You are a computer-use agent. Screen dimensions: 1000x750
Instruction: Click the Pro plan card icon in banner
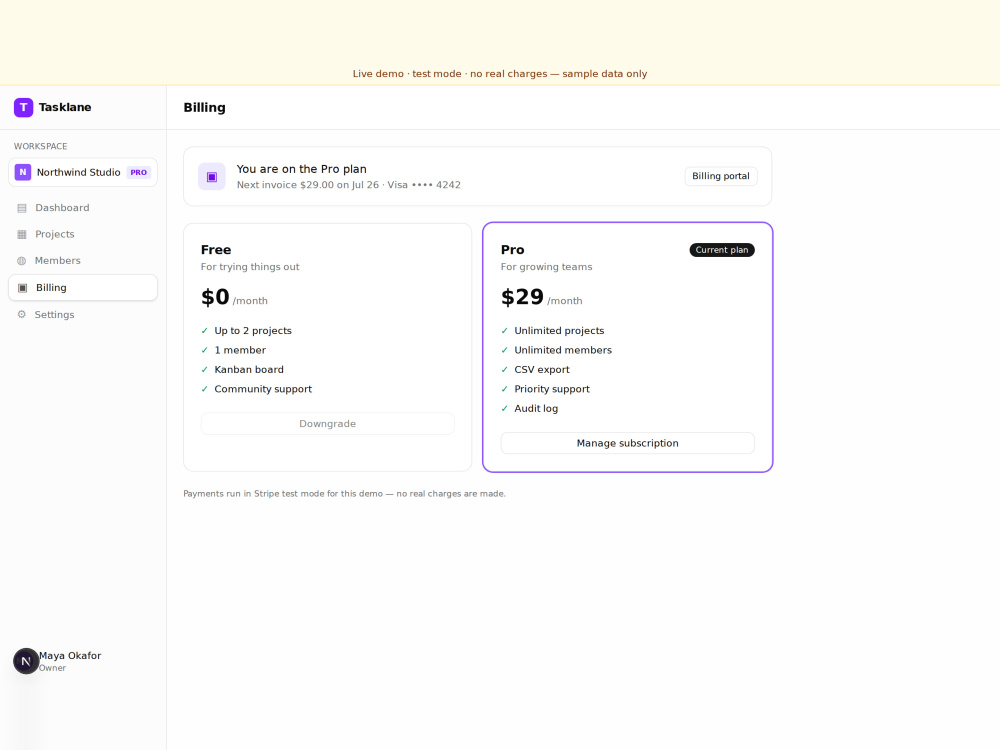tap(212, 177)
